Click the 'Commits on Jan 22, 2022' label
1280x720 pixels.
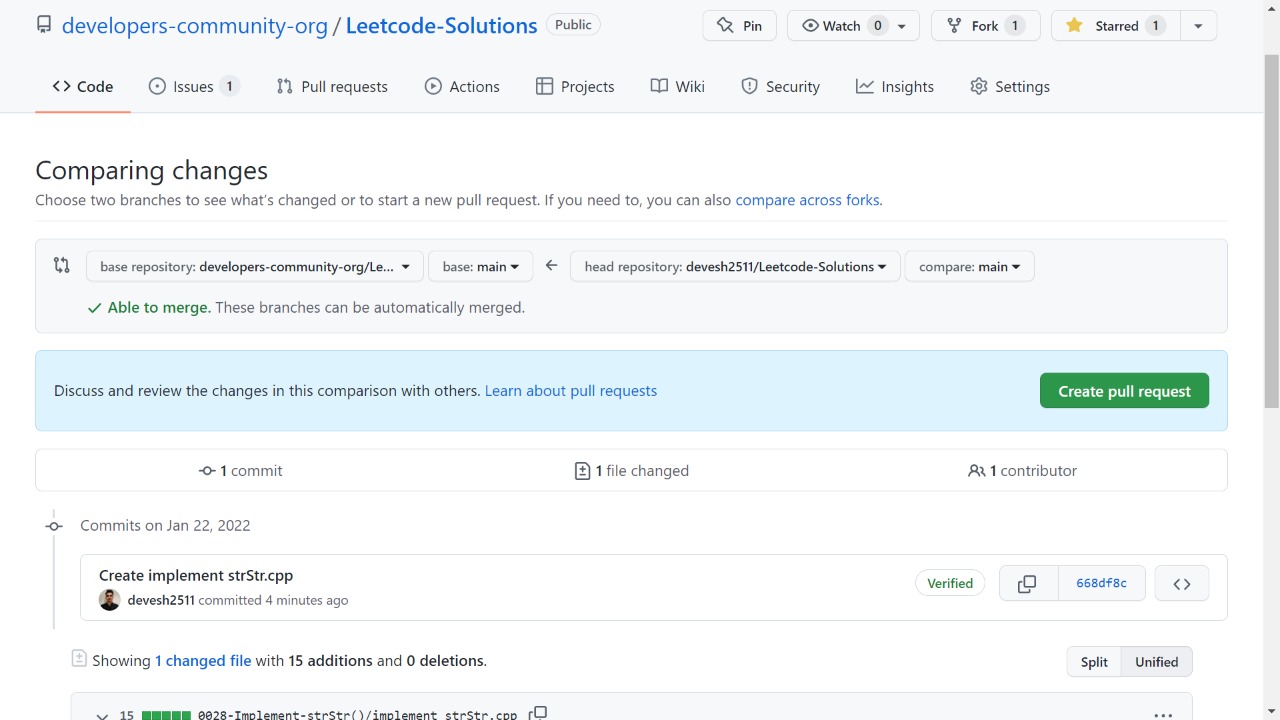(165, 526)
